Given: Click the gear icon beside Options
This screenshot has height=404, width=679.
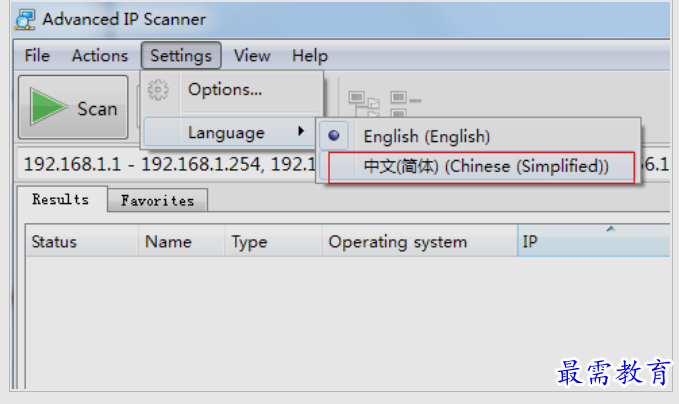Looking at the screenshot, I should coord(158,90).
